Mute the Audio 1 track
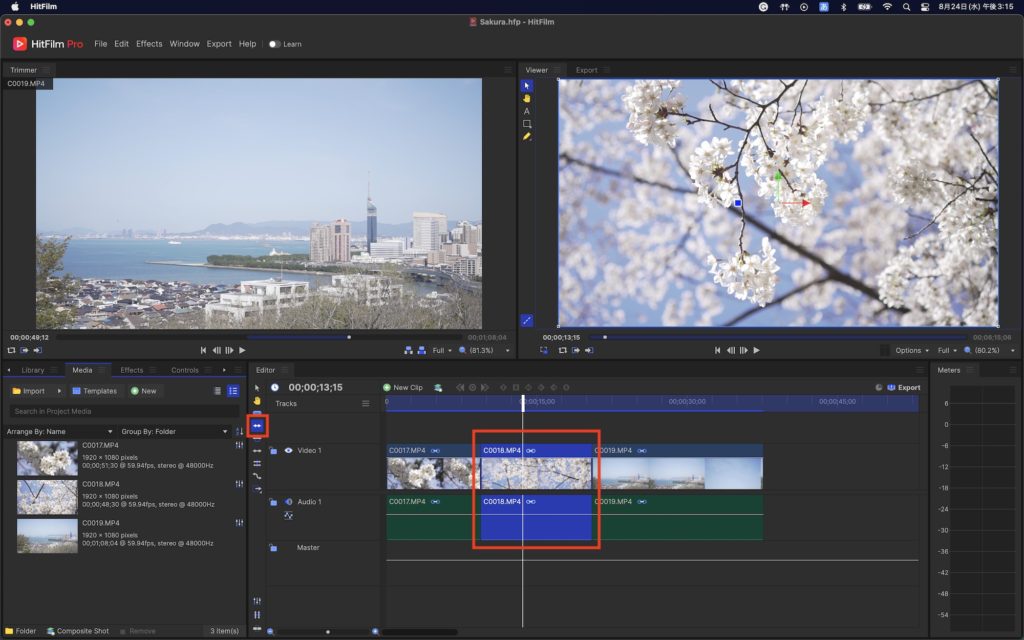The width and height of the screenshot is (1024, 640). (288, 502)
